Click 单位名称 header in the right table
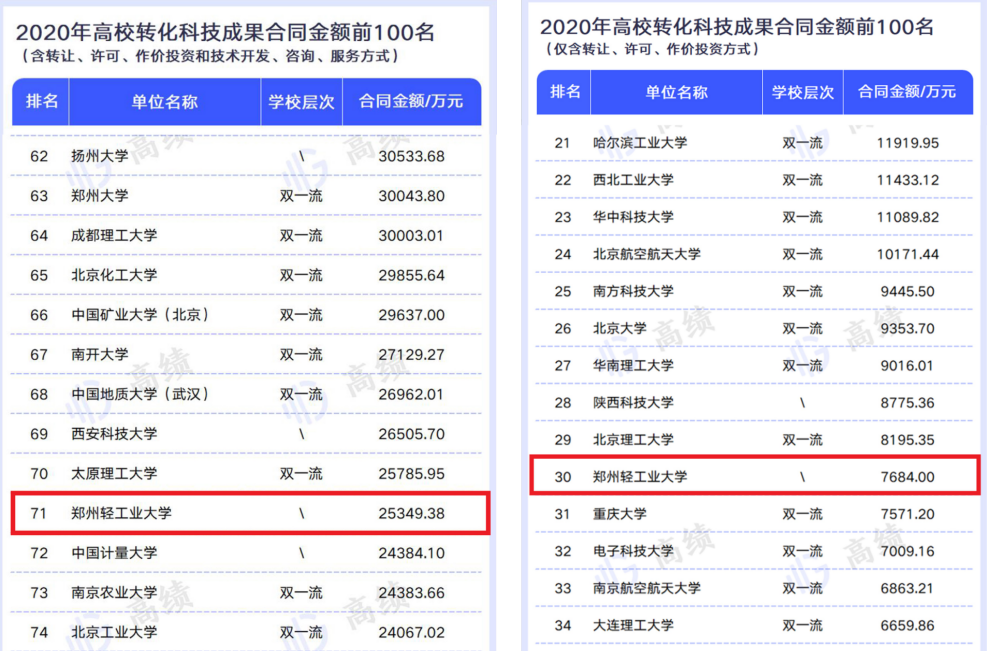The image size is (988, 651). tap(676, 92)
